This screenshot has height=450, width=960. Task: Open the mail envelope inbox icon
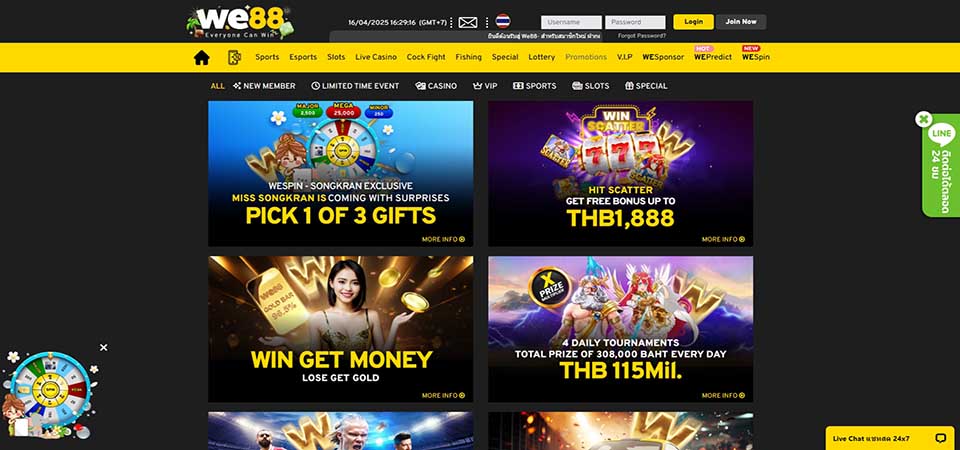tap(468, 23)
